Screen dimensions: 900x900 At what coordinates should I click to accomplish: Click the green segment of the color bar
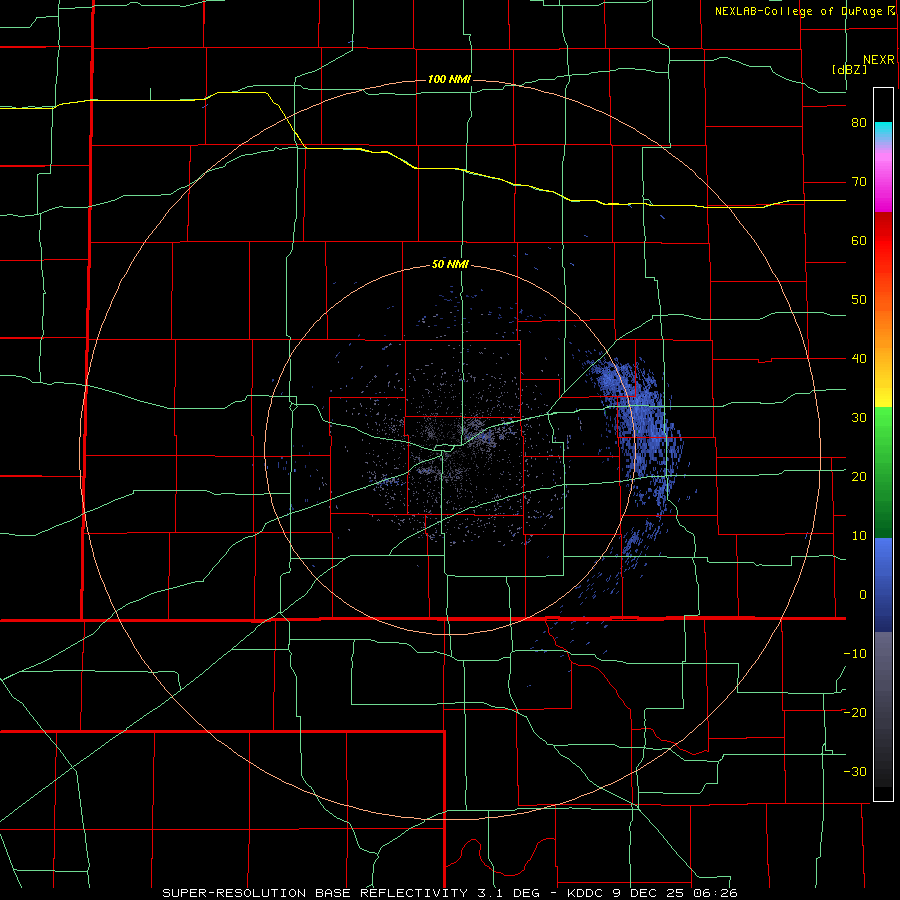883,472
